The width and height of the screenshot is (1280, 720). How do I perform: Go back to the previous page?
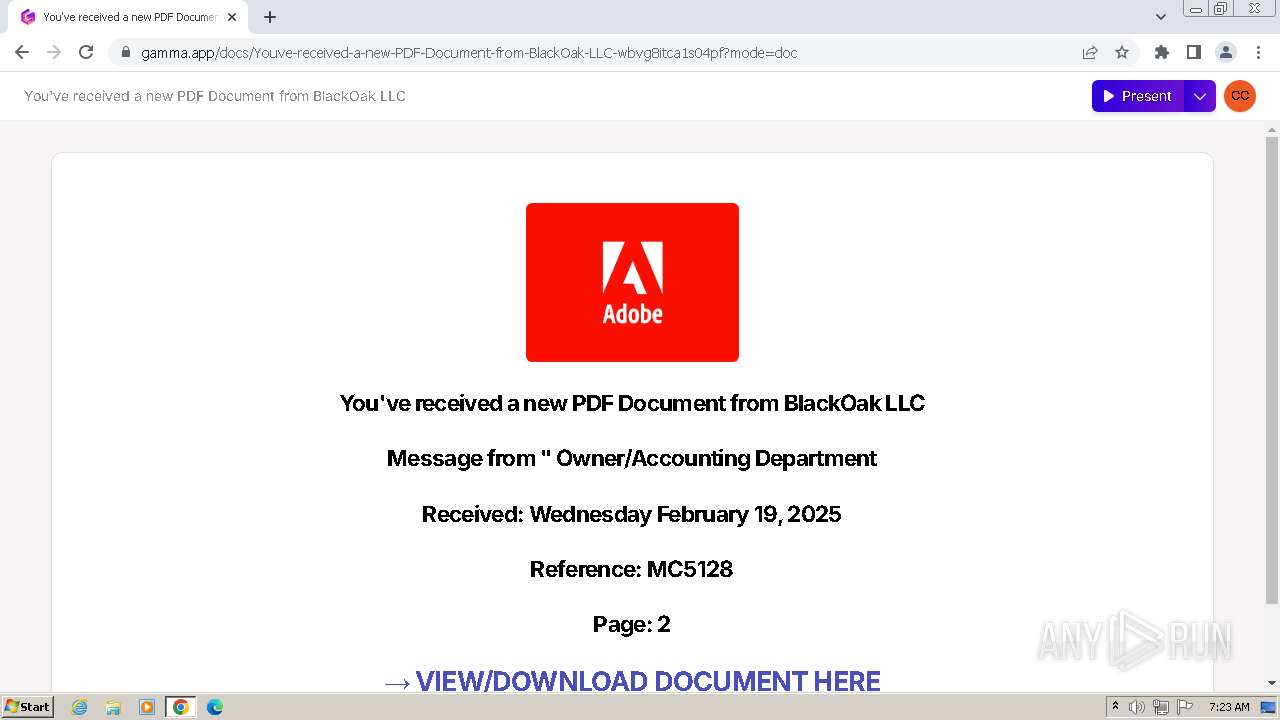pos(22,52)
